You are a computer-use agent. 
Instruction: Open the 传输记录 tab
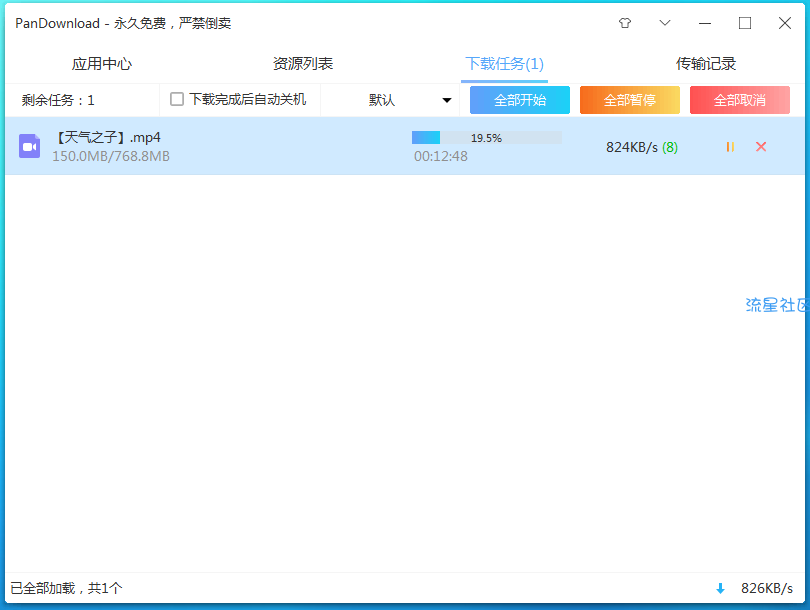[706, 64]
